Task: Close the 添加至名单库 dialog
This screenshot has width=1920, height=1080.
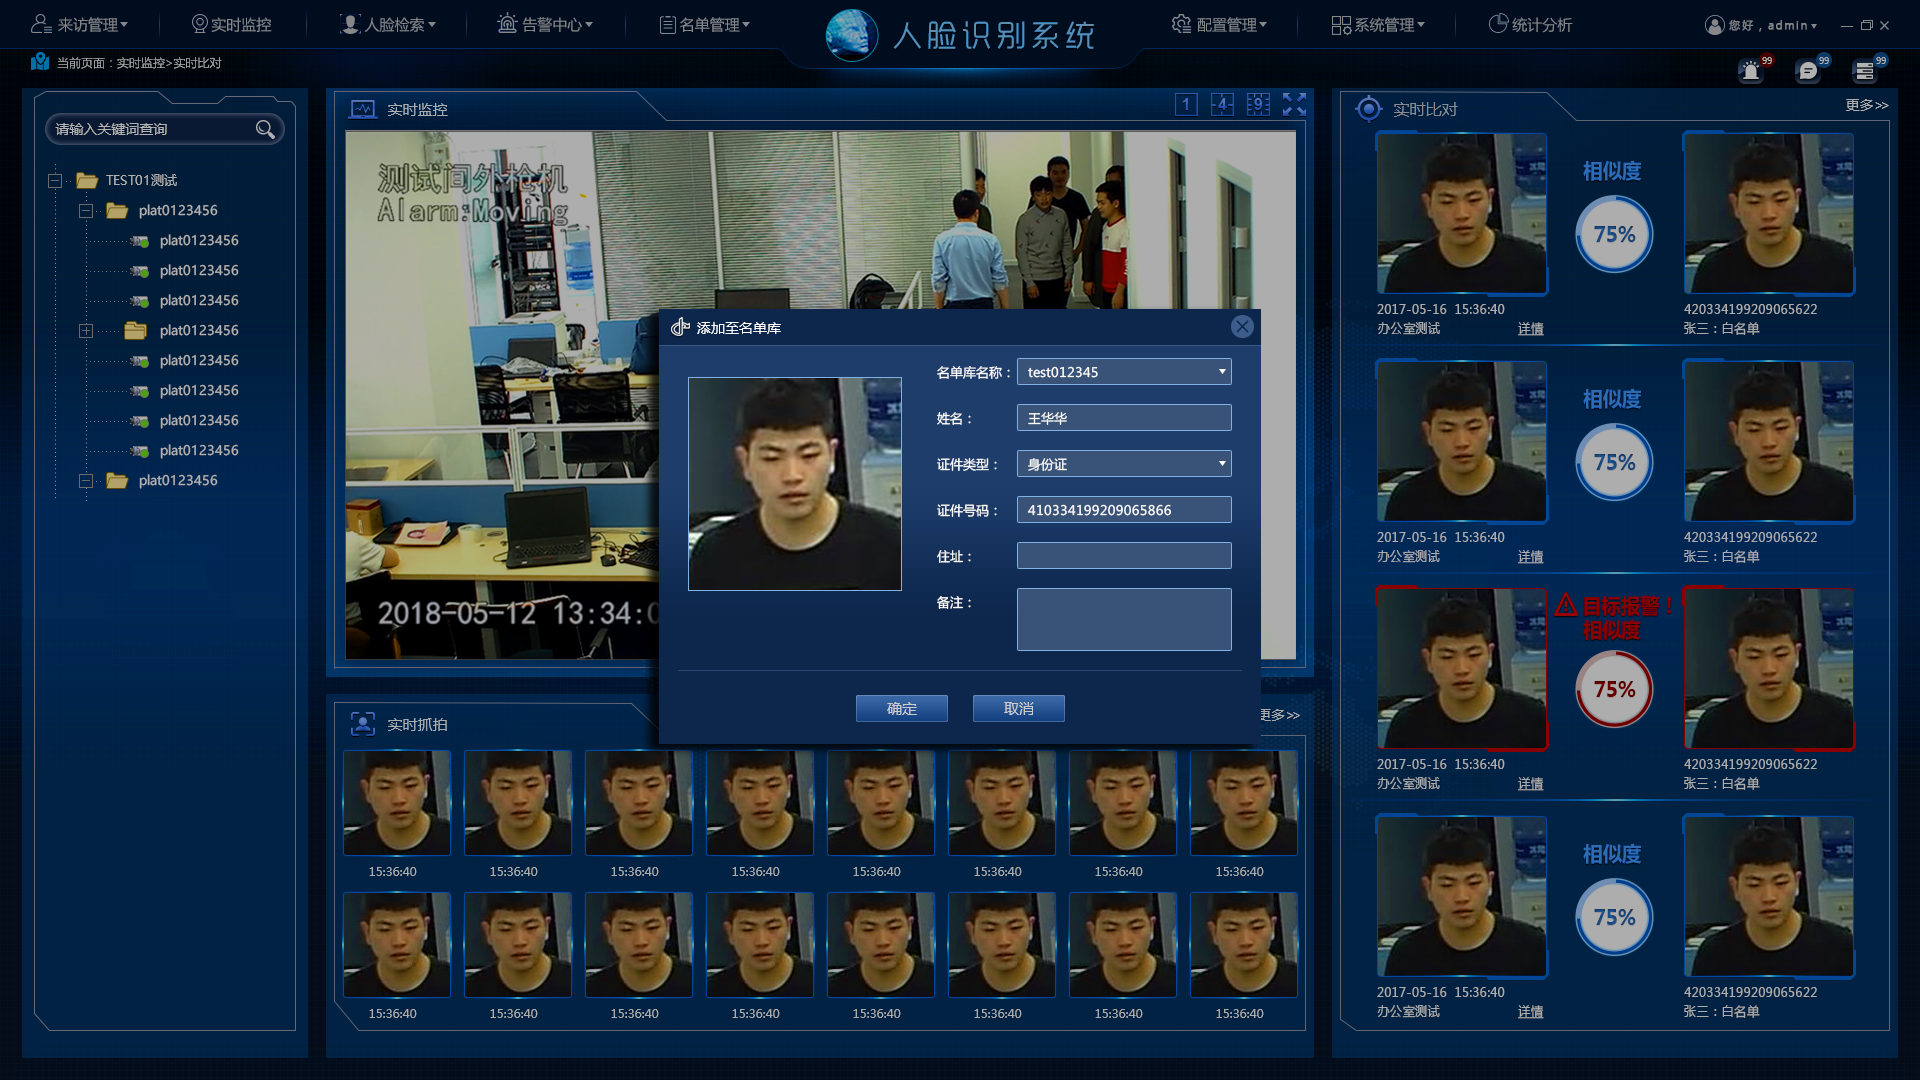Action: 1242,327
